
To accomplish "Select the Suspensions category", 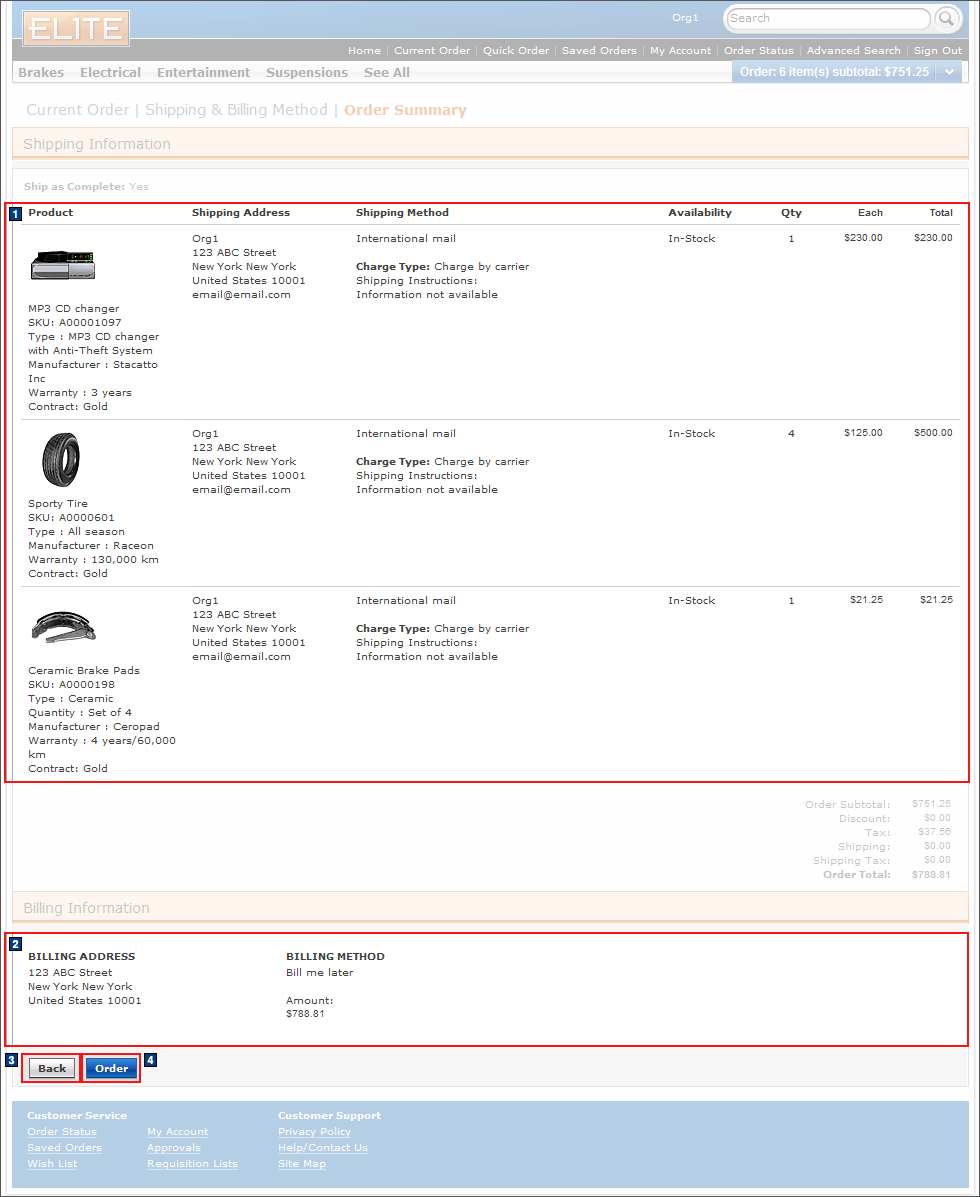I will tap(307, 71).
